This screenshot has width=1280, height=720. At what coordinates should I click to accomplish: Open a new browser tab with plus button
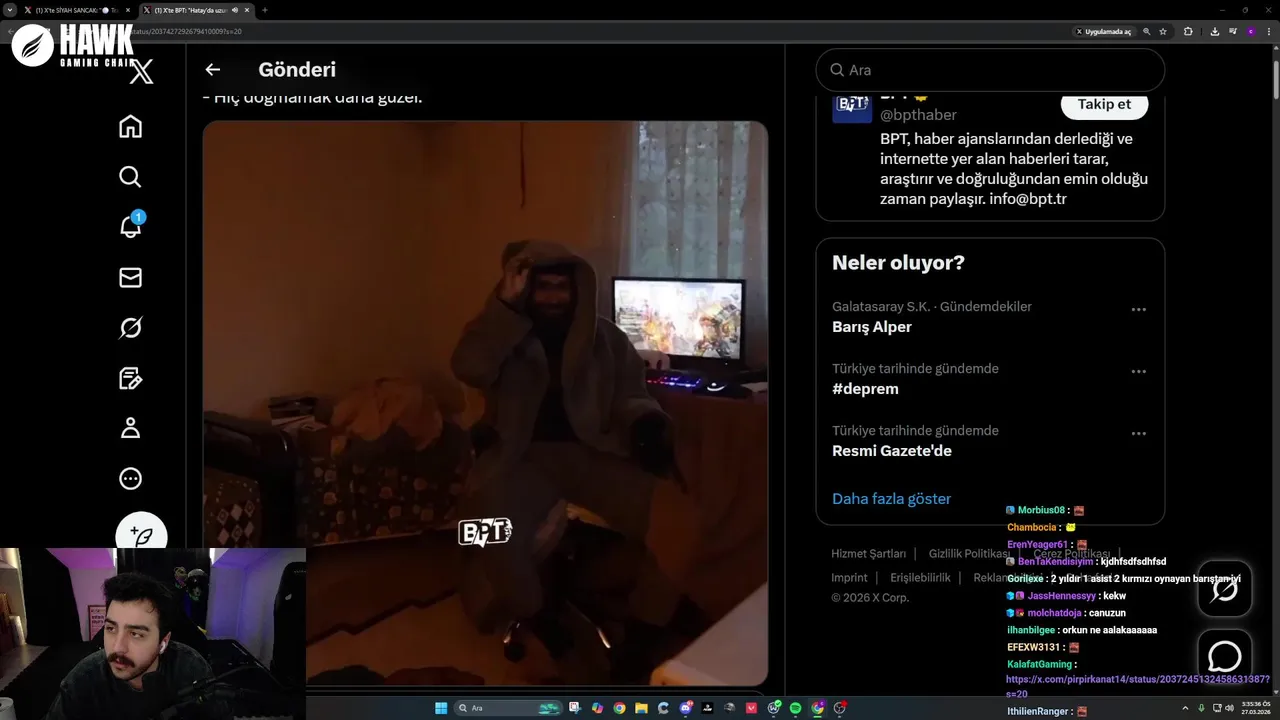[264, 10]
